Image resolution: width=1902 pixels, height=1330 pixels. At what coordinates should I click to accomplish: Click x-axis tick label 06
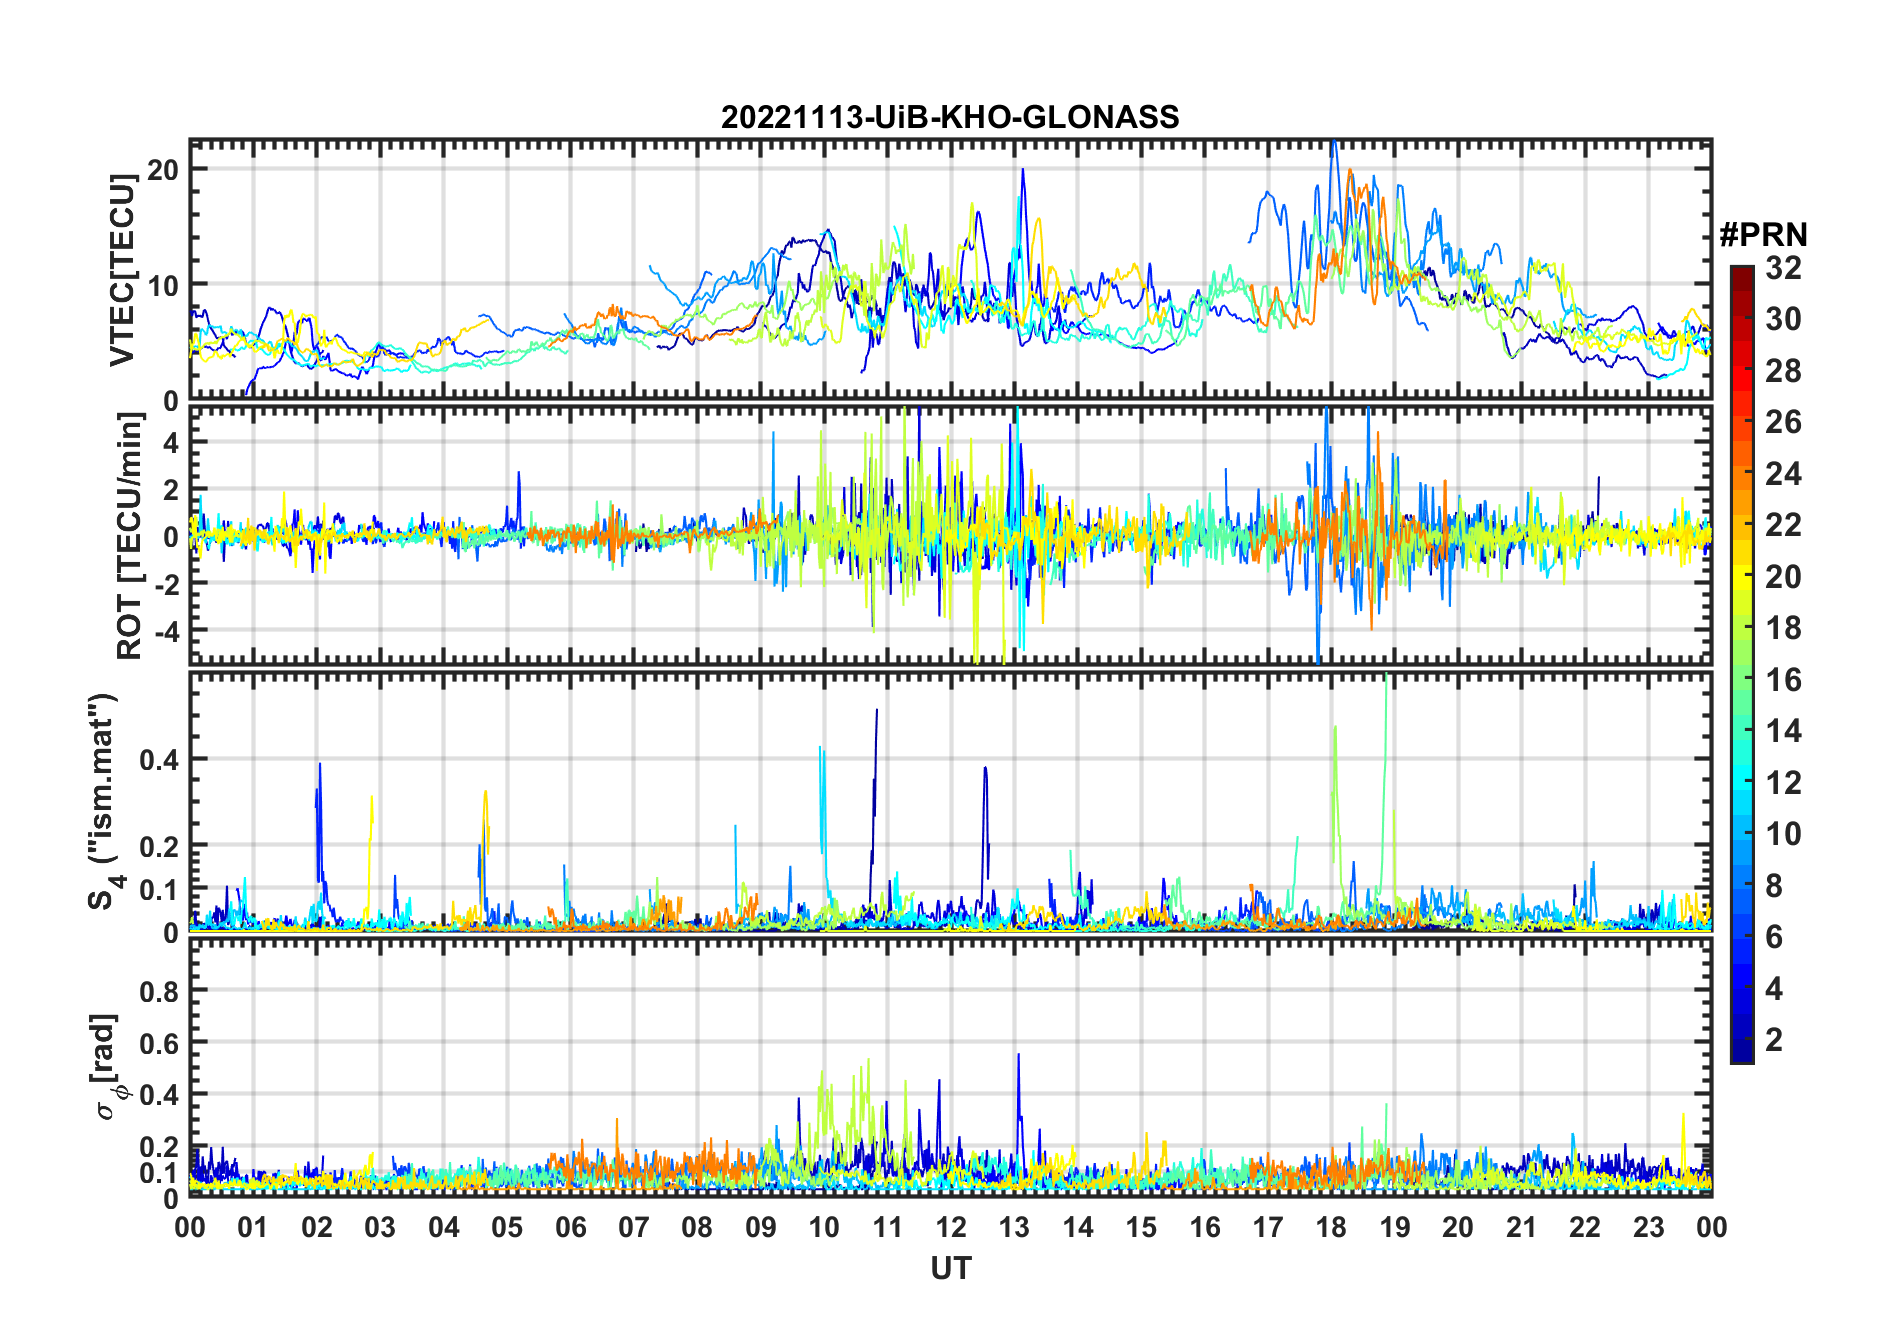click(x=570, y=1227)
